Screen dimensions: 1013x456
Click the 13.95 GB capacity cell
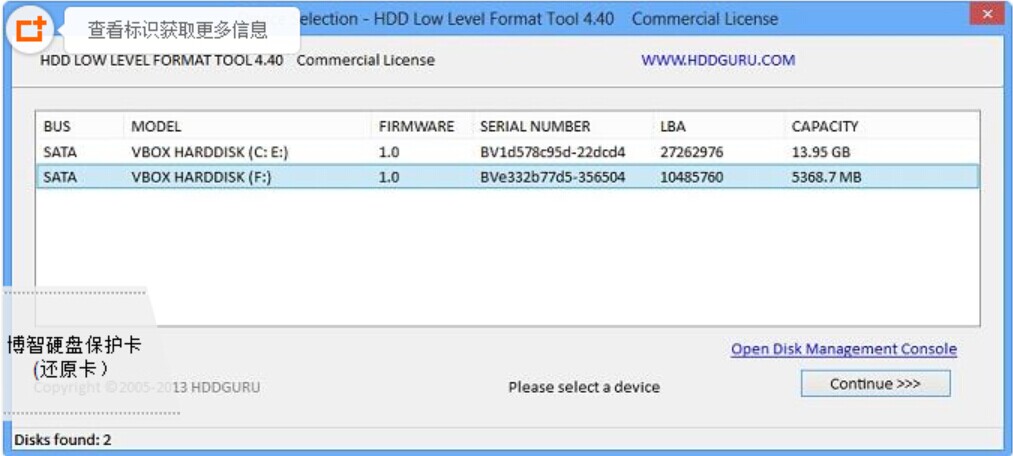click(820, 153)
